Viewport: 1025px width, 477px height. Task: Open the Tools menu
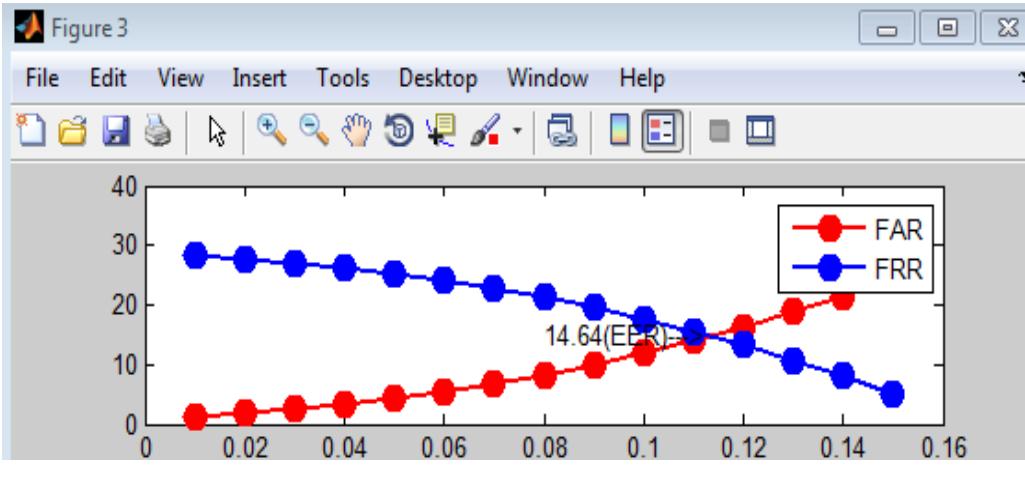tap(343, 79)
